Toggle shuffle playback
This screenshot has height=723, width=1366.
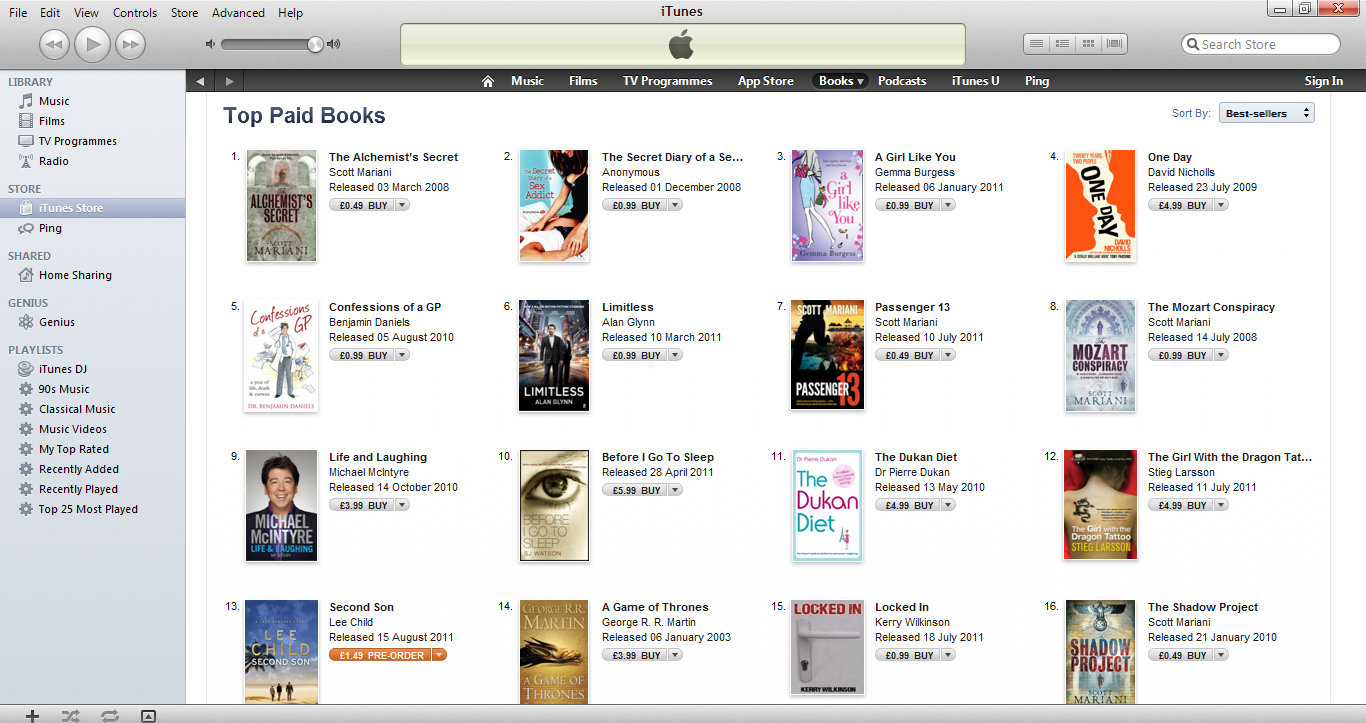click(x=70, y=715)
